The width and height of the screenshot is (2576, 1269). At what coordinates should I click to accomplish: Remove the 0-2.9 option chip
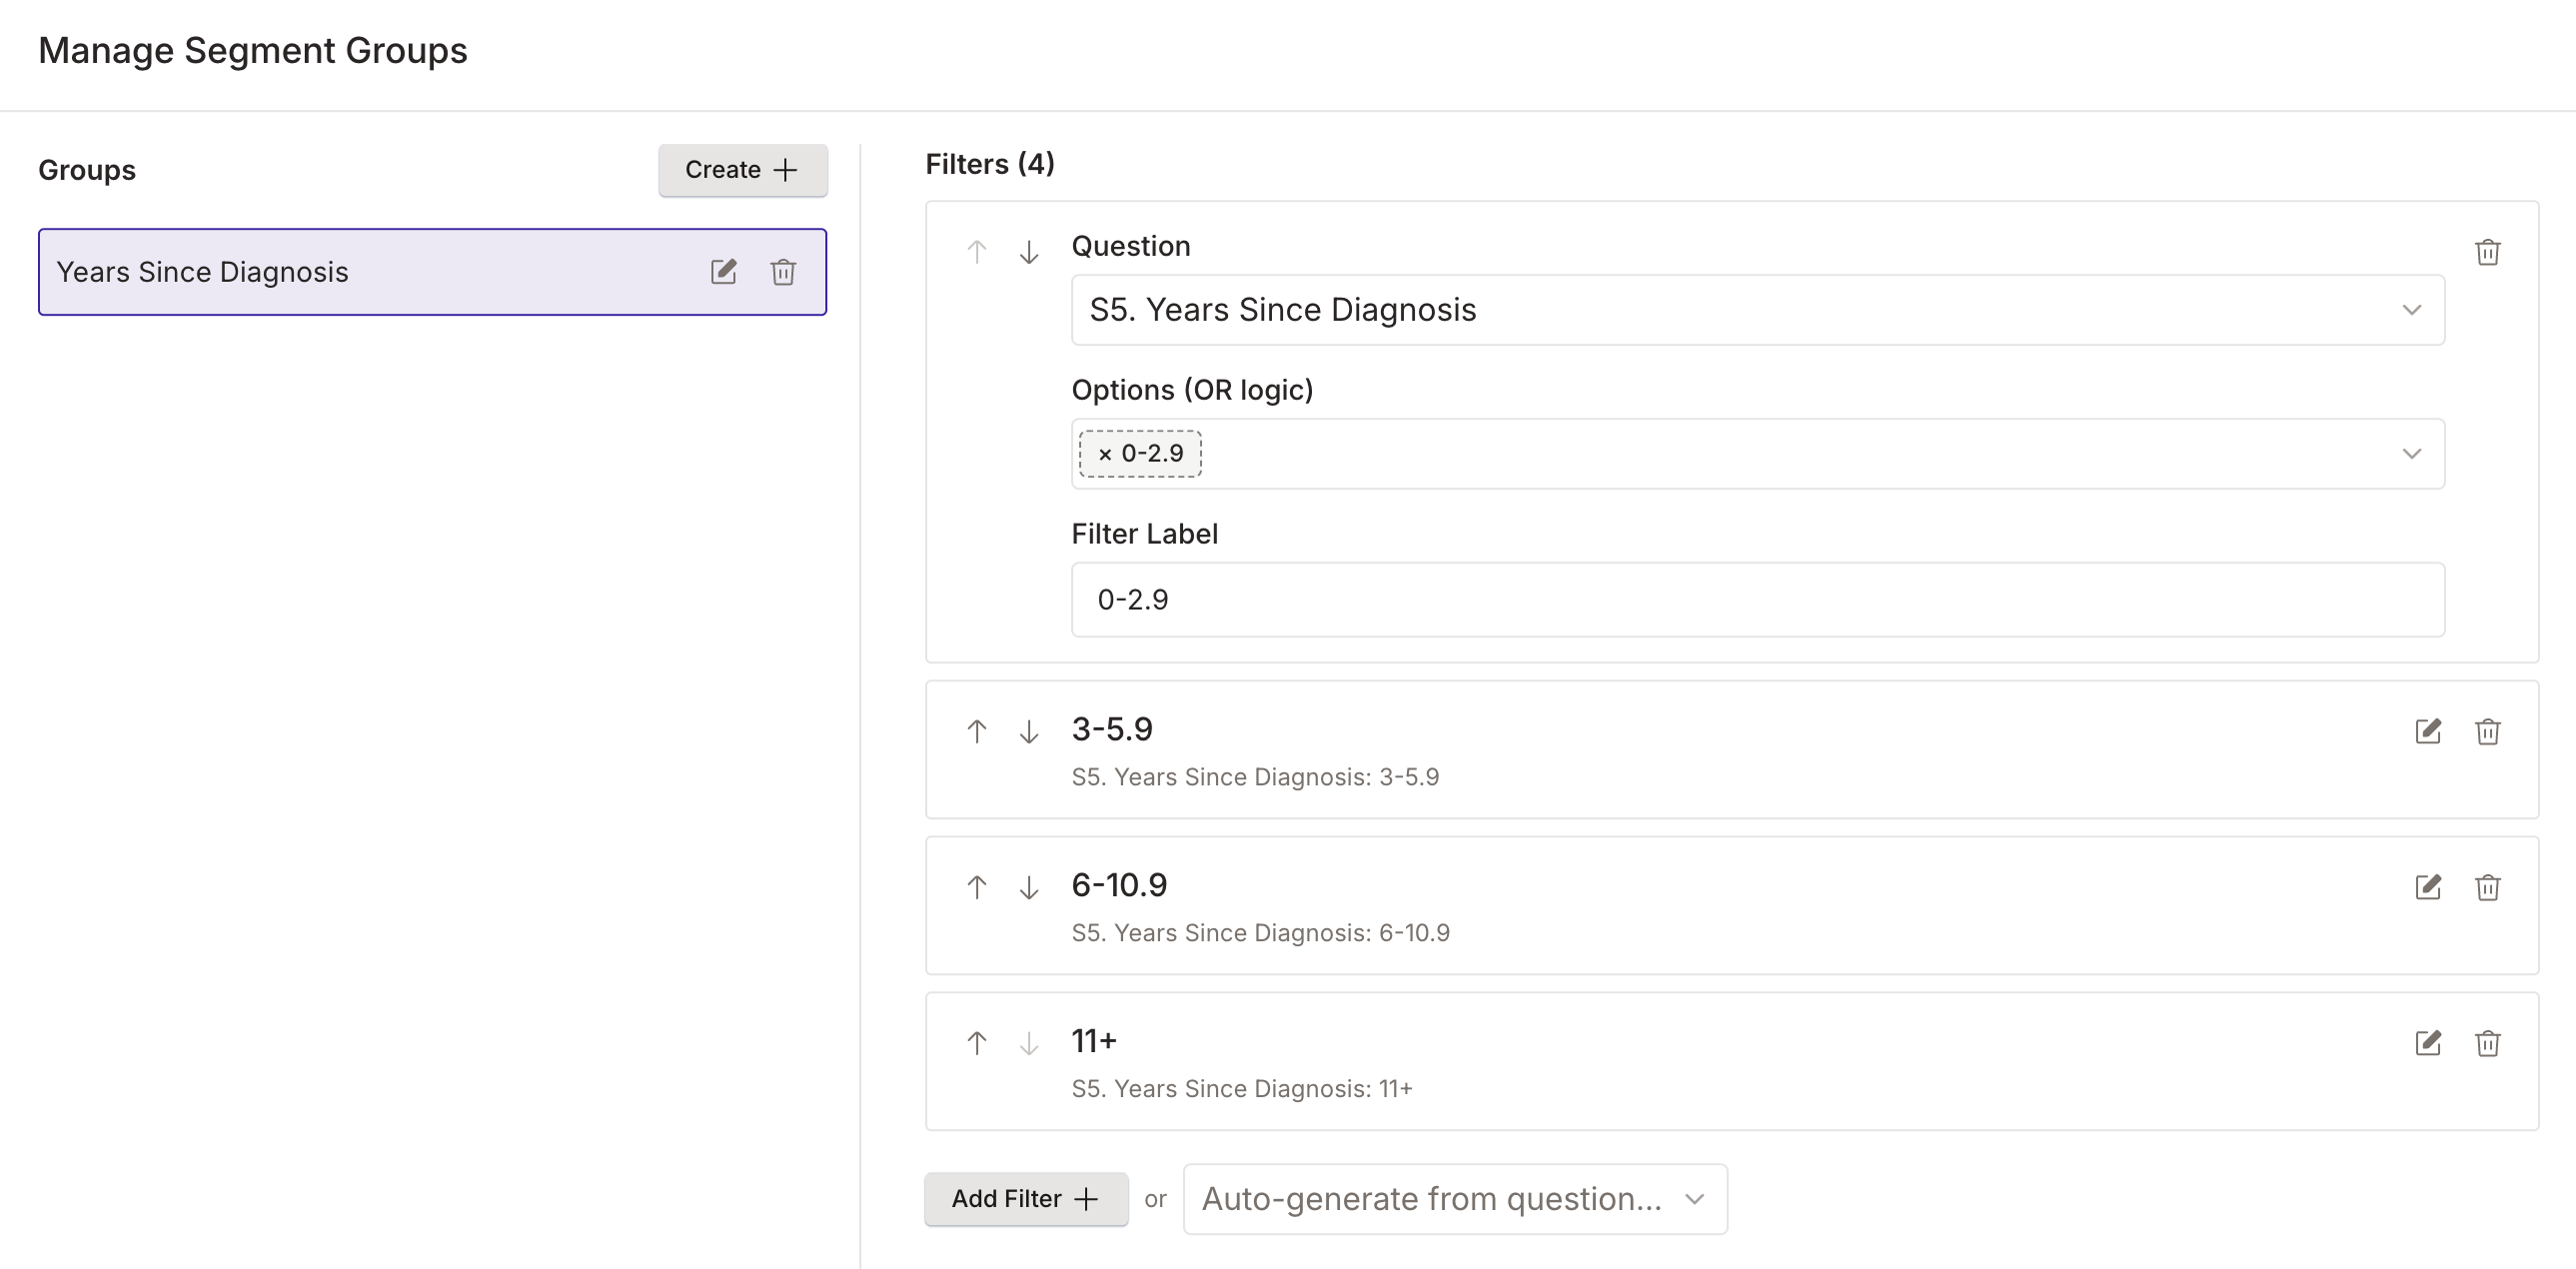pos(1104,453)
